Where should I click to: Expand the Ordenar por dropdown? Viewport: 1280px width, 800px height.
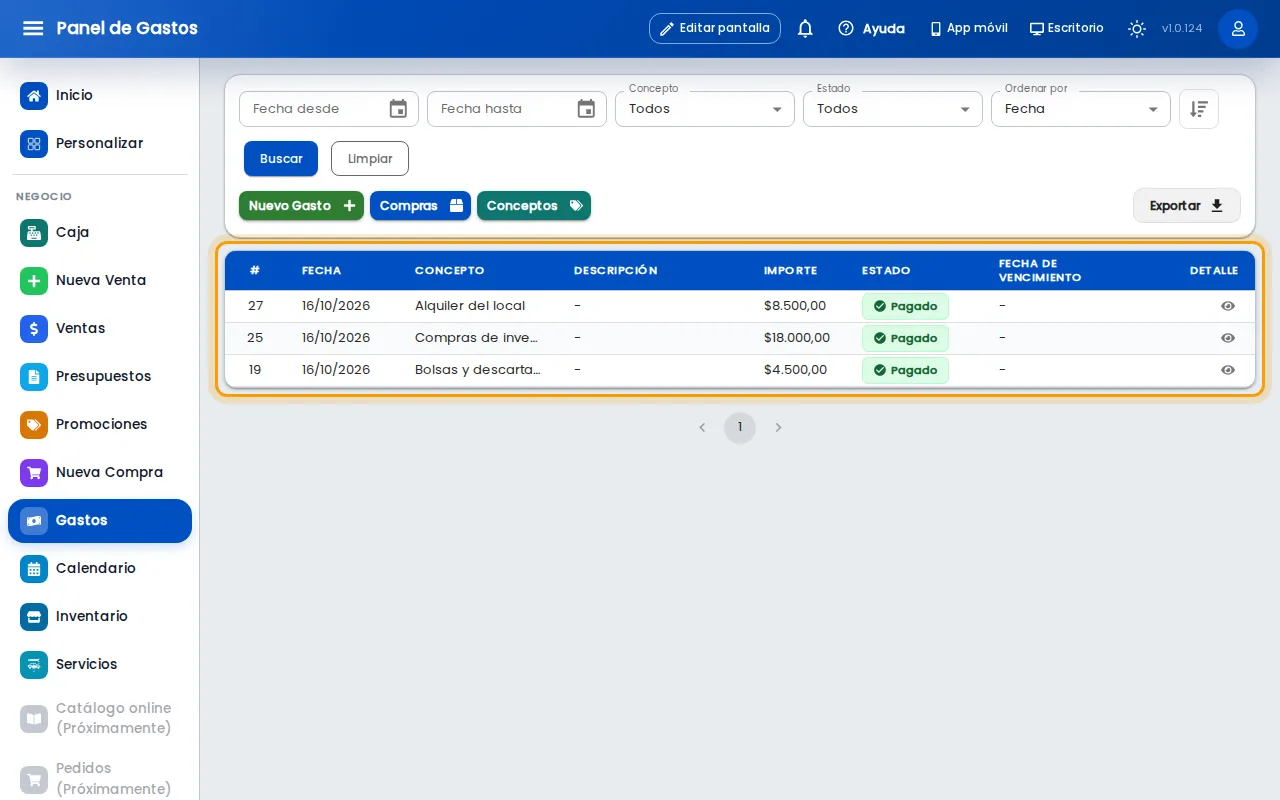[1081, 109]
